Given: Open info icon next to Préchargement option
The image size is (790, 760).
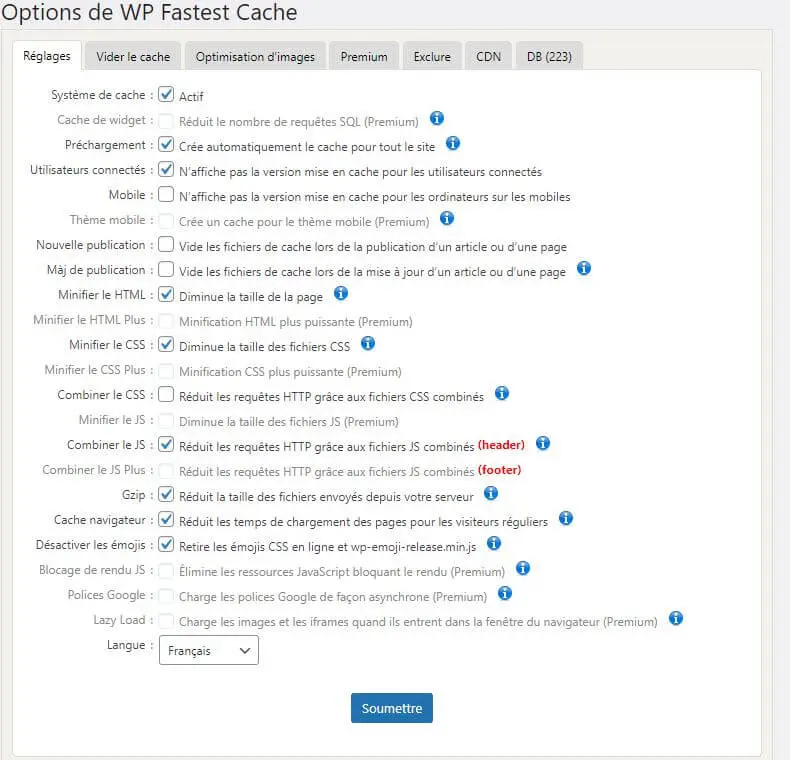Looking at the screenshot, I should [452, 143].
